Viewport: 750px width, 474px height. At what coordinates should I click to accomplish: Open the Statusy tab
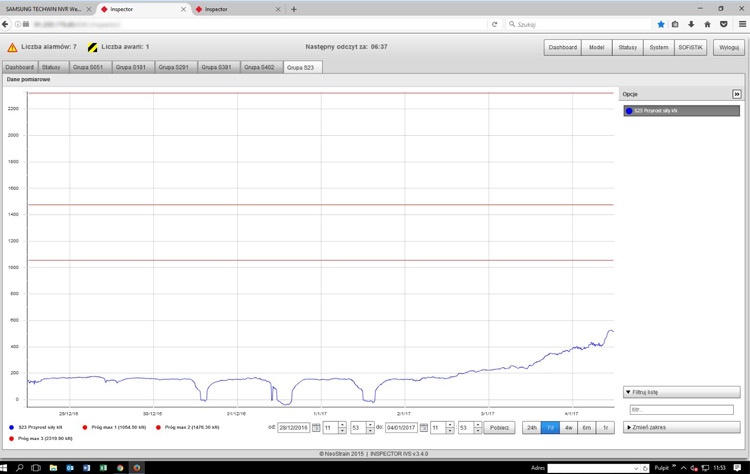(52, 67)
